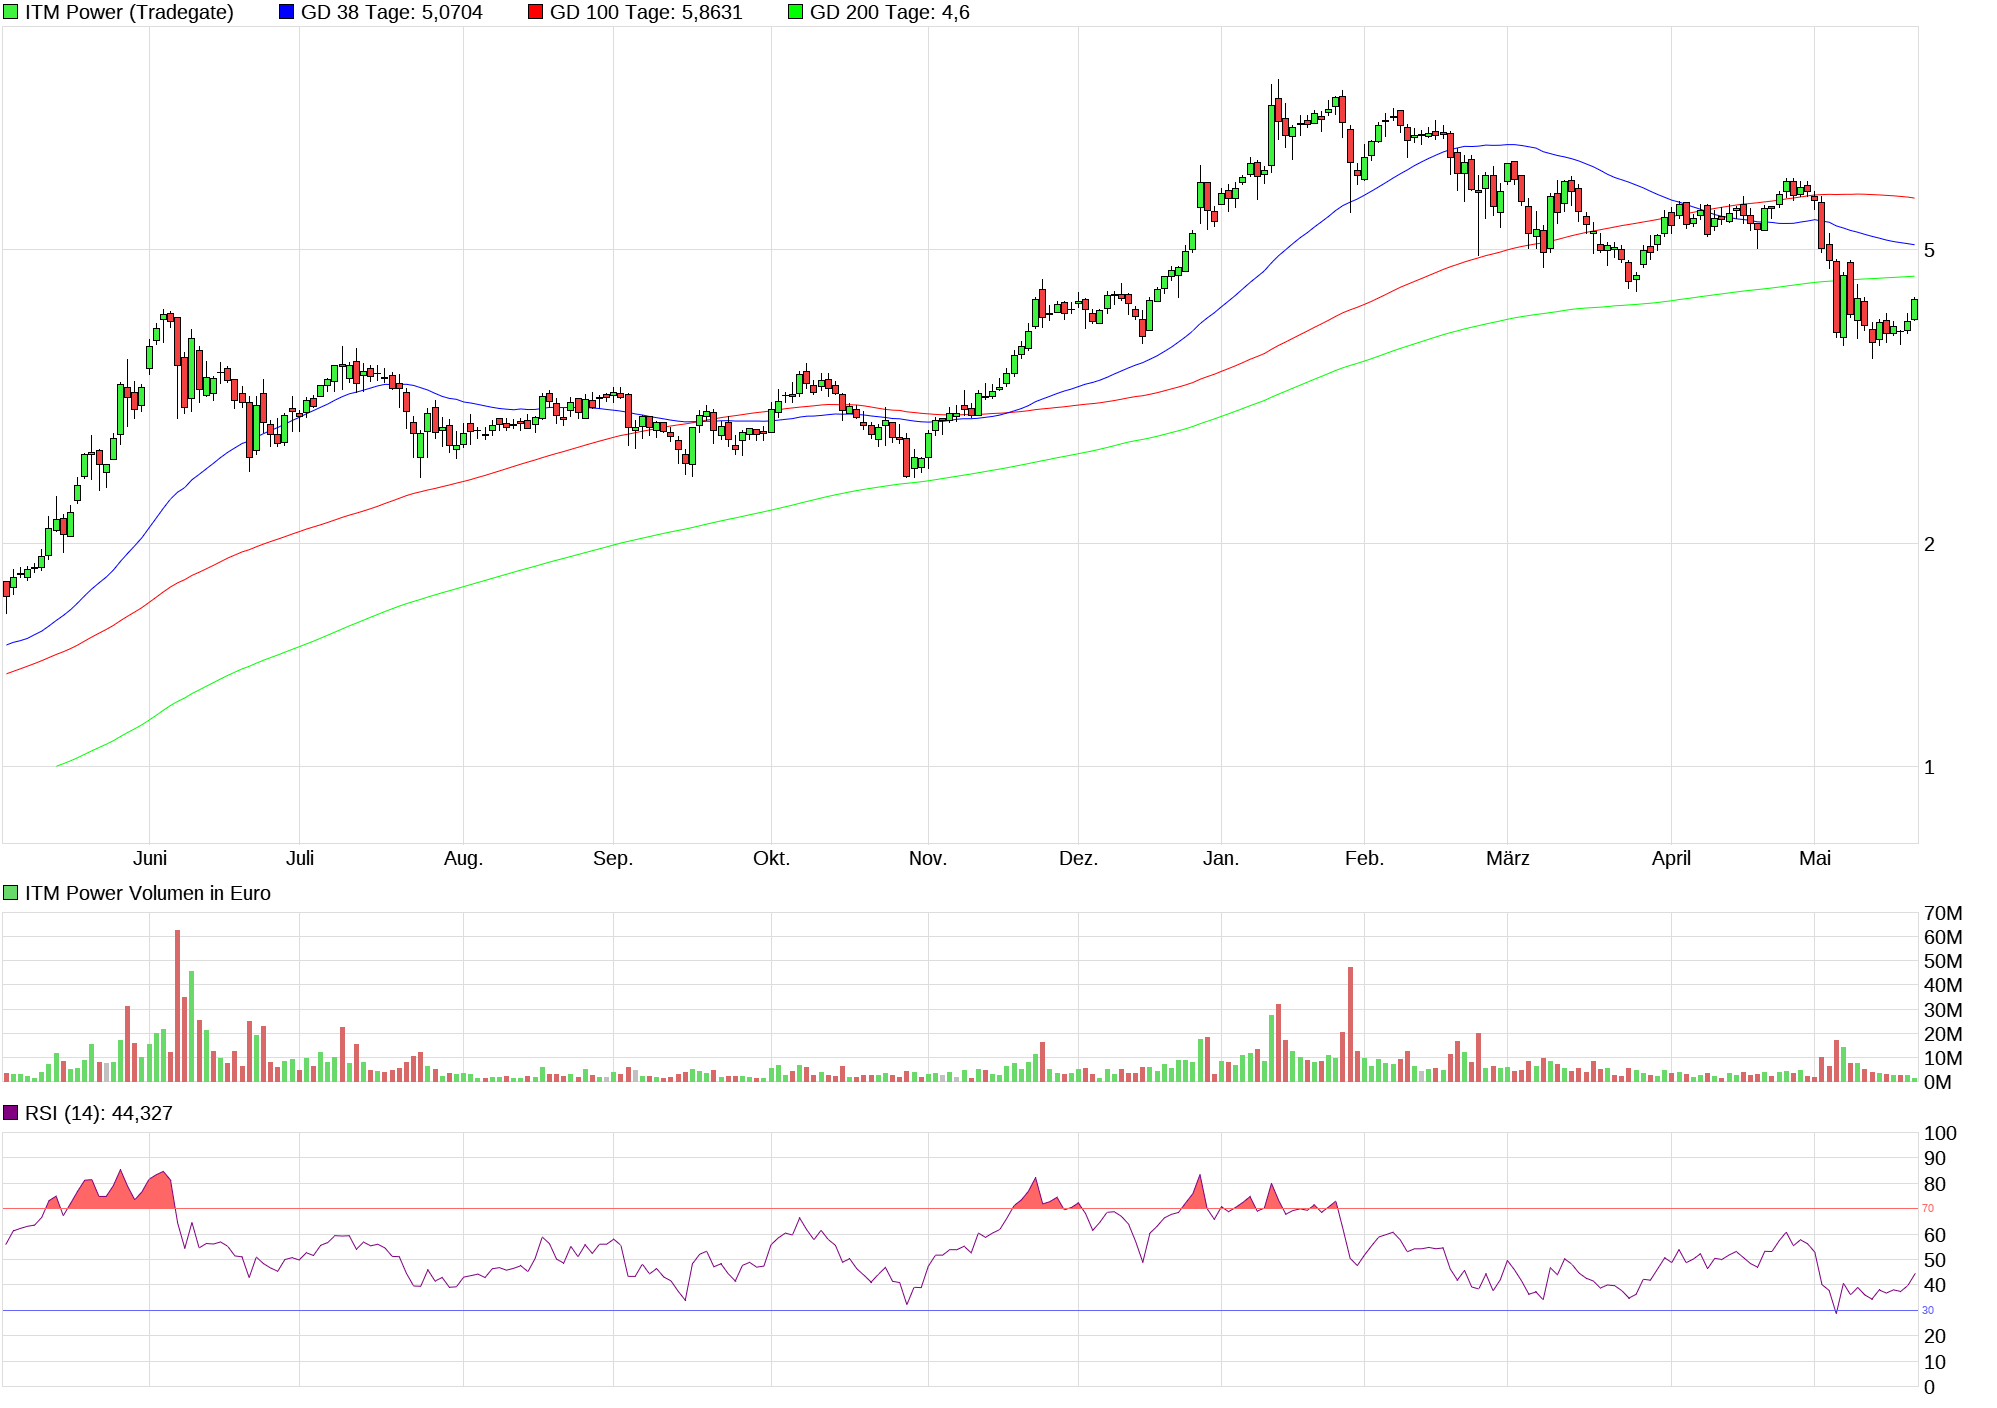Click the green GD 200 Tage legend square

click(795, 12)
